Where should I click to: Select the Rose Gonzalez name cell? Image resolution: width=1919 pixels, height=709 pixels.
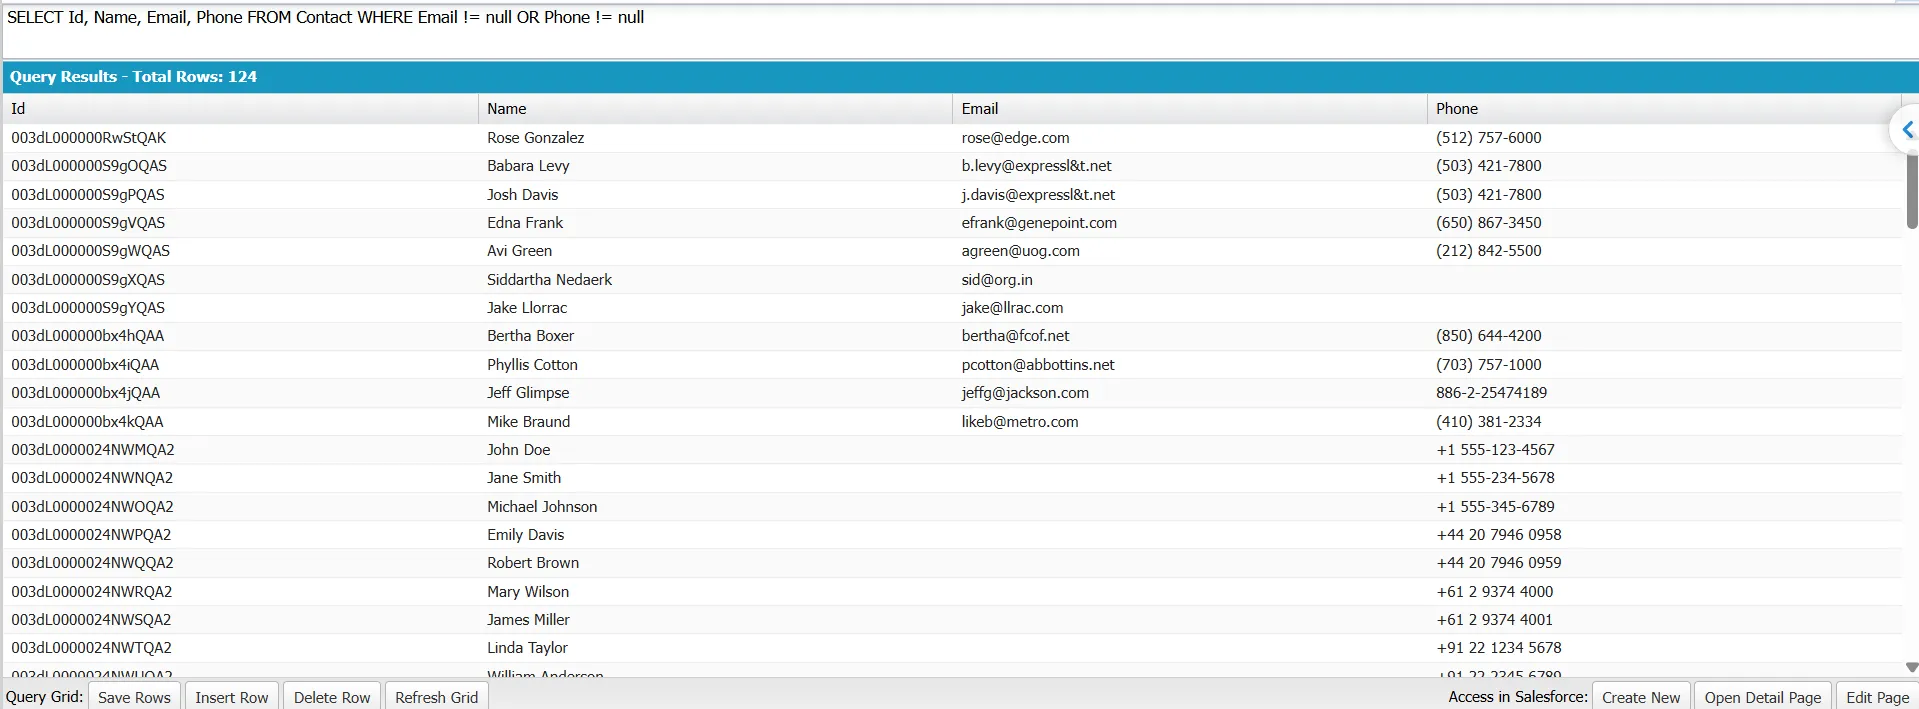715,138
